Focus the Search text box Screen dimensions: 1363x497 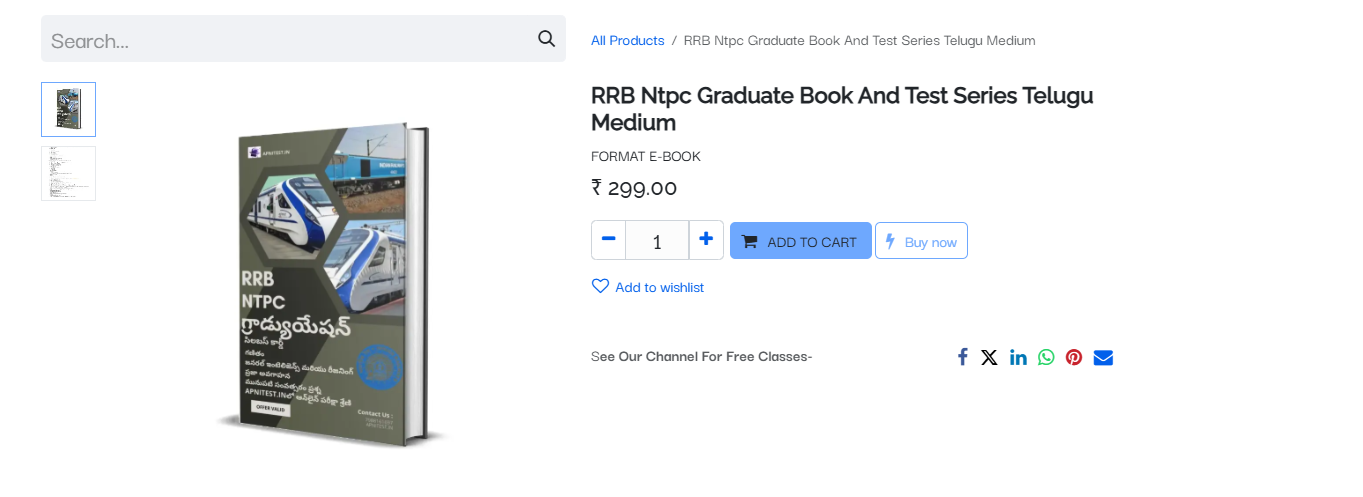coord(290,39)
